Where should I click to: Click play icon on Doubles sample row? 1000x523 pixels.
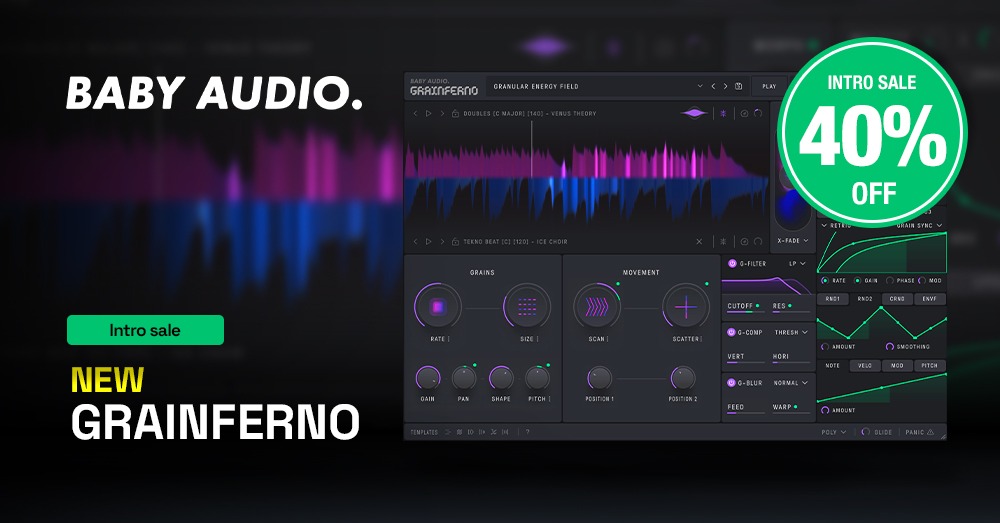coord(429,114)
